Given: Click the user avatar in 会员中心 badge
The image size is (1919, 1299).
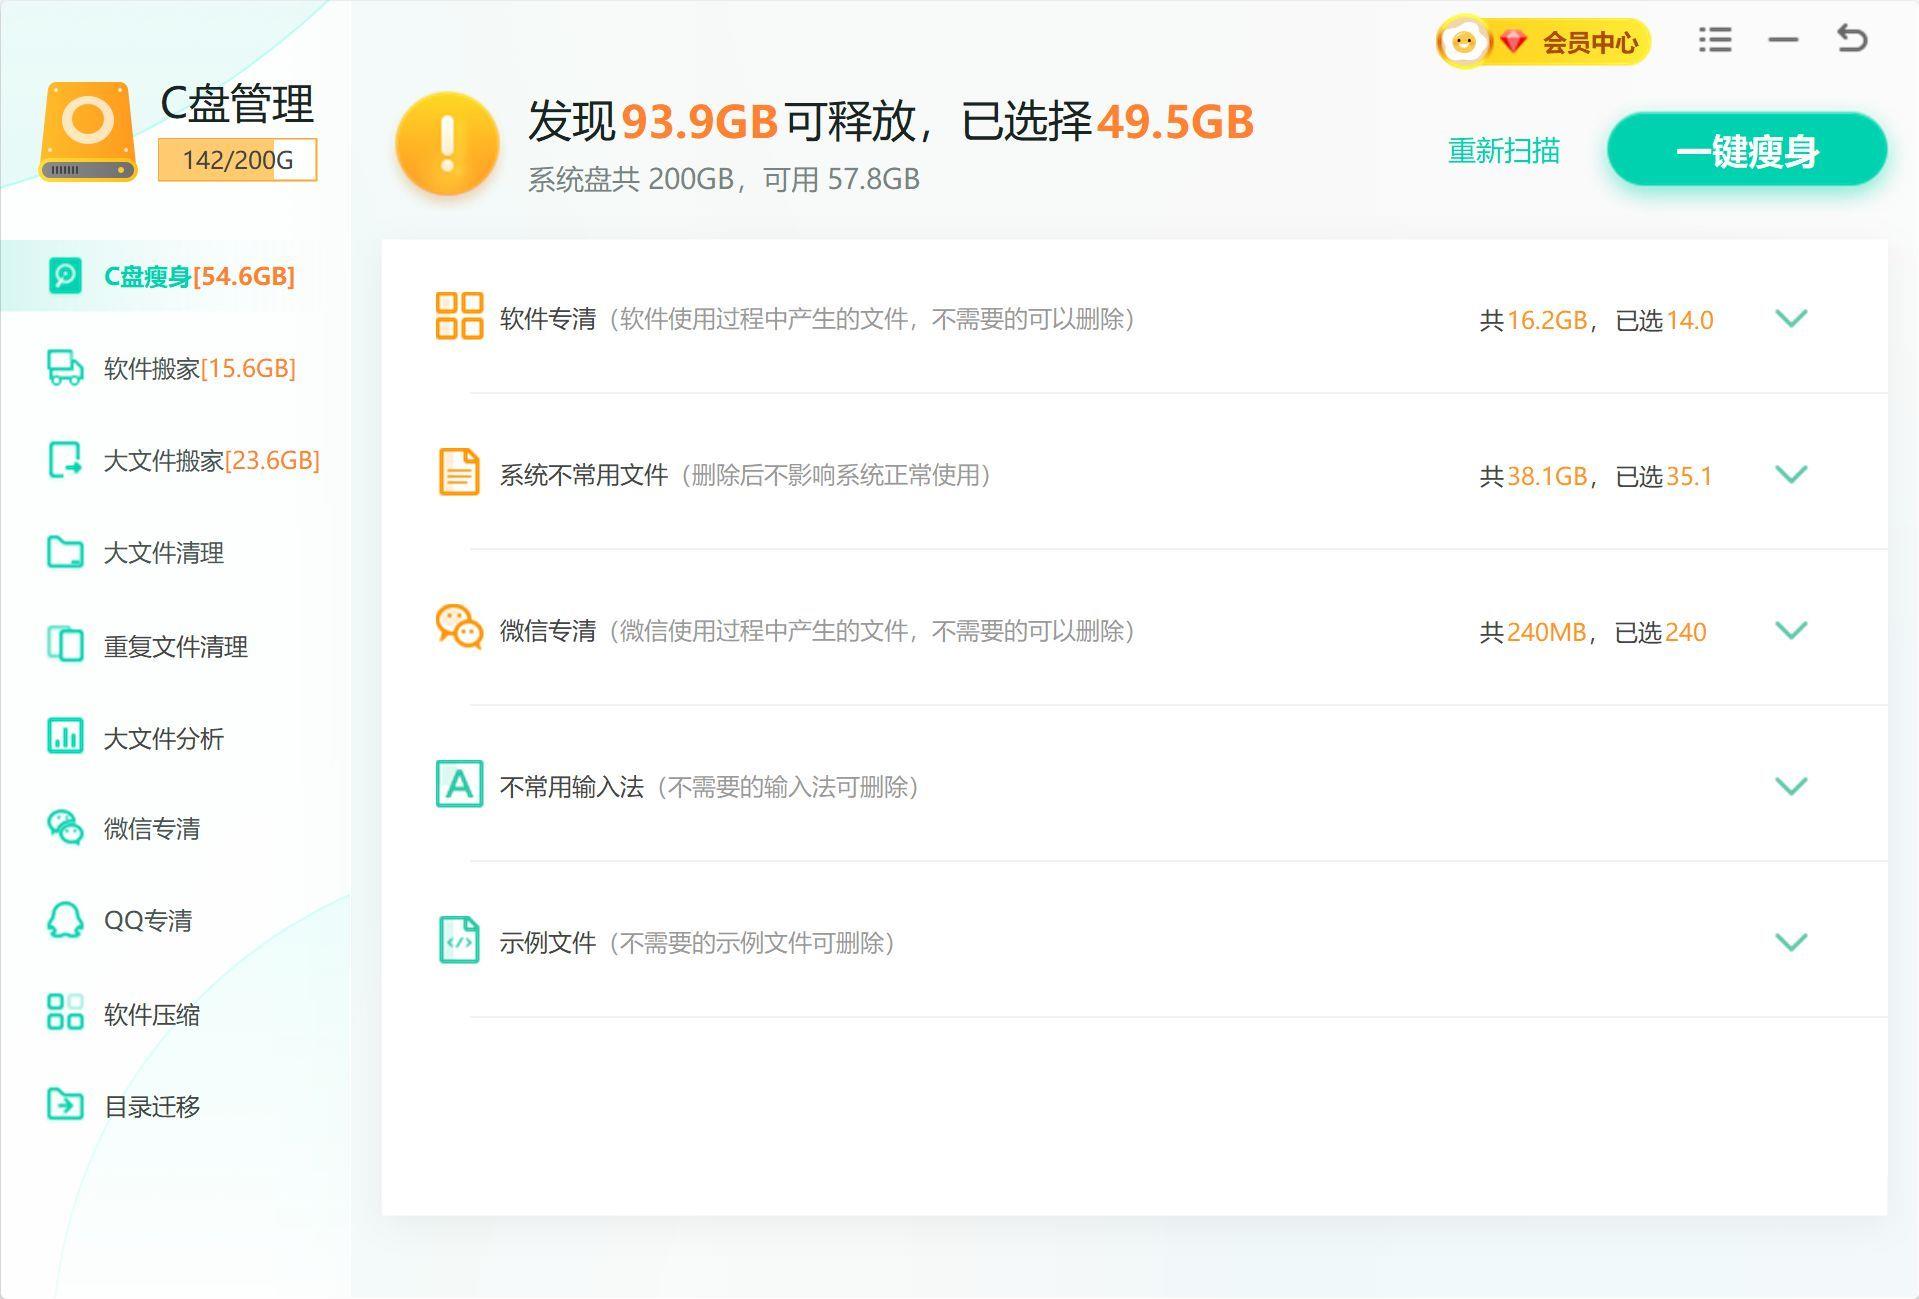Looking at the screenshot, I should click(x=1464, y=43).
